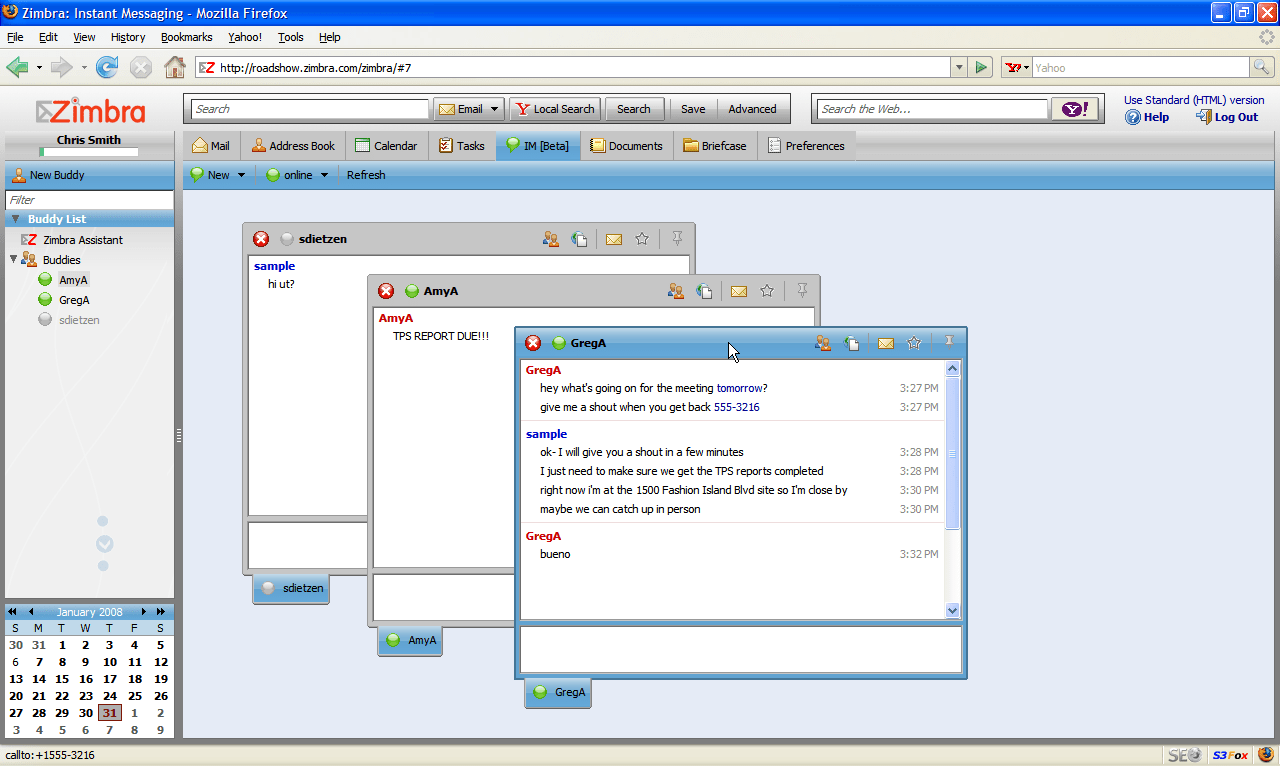Toggle the pin on the GregA chat window
This screenshot has height=766, width=1280.
tap(948, 341)
